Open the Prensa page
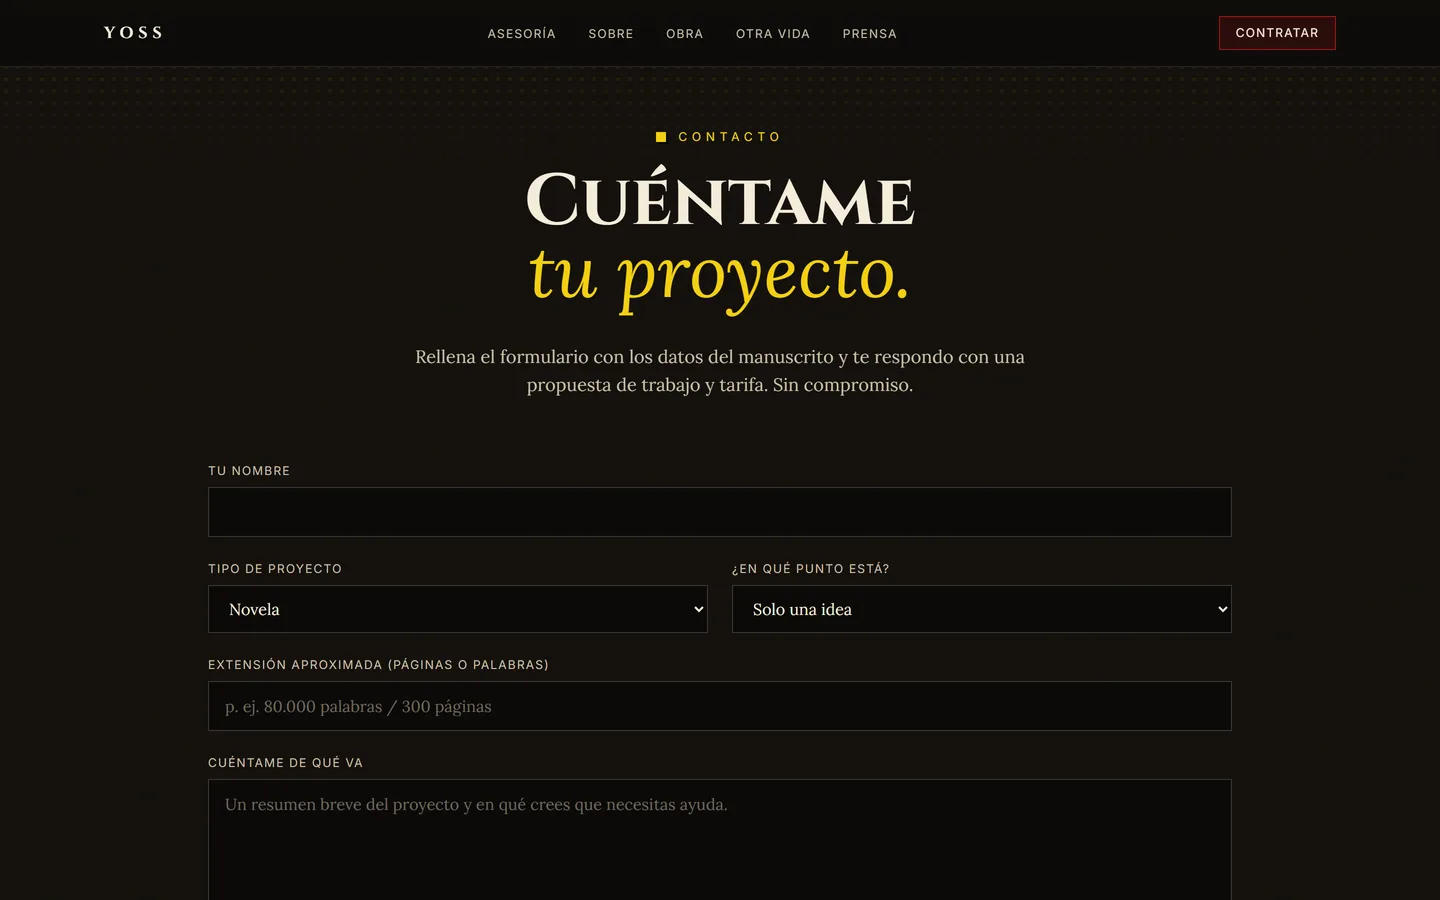Screen dimensions: 1440x900 (x=870, y=34)
